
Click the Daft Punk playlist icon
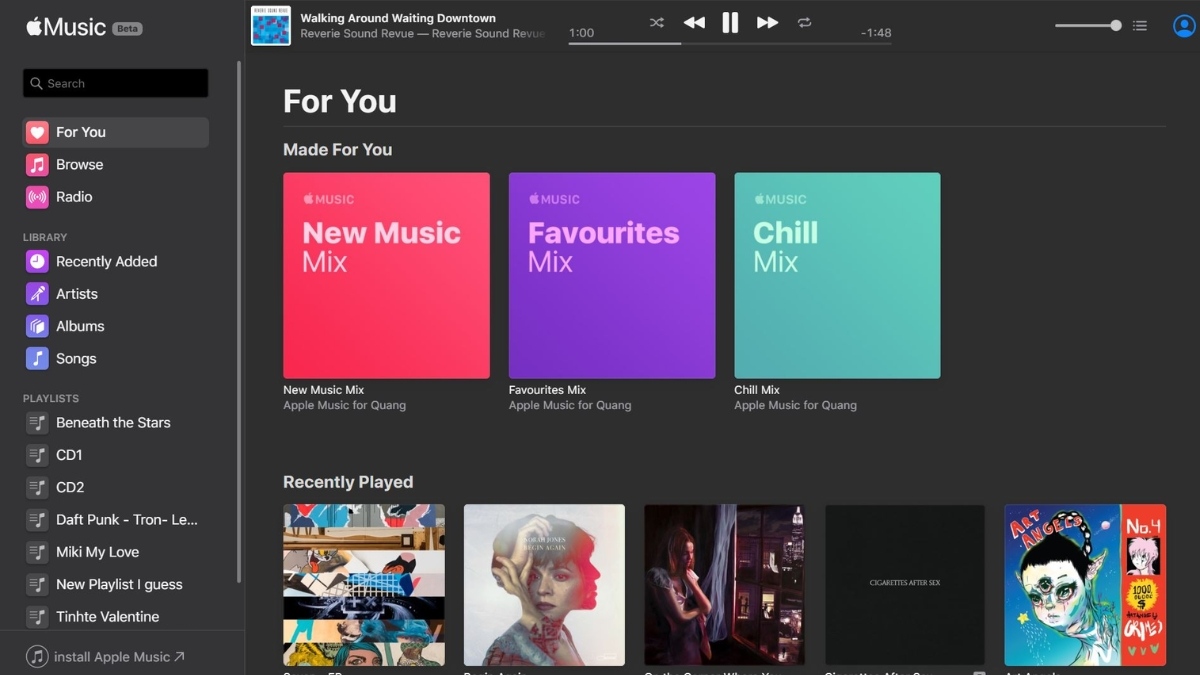point(37,520)
